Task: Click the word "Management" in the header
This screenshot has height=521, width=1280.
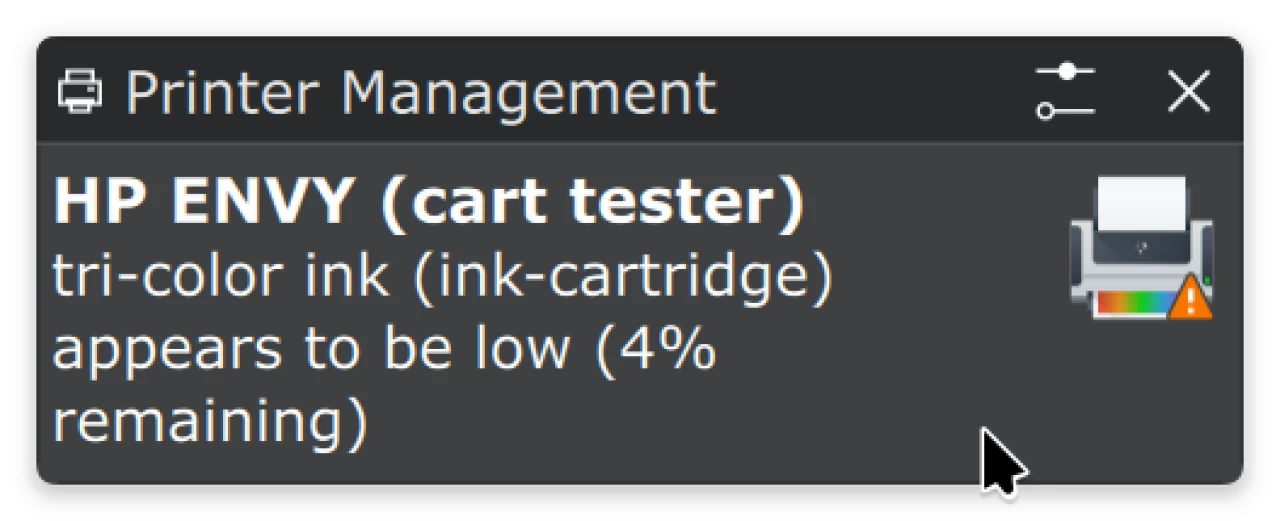Action: [528, 93]
